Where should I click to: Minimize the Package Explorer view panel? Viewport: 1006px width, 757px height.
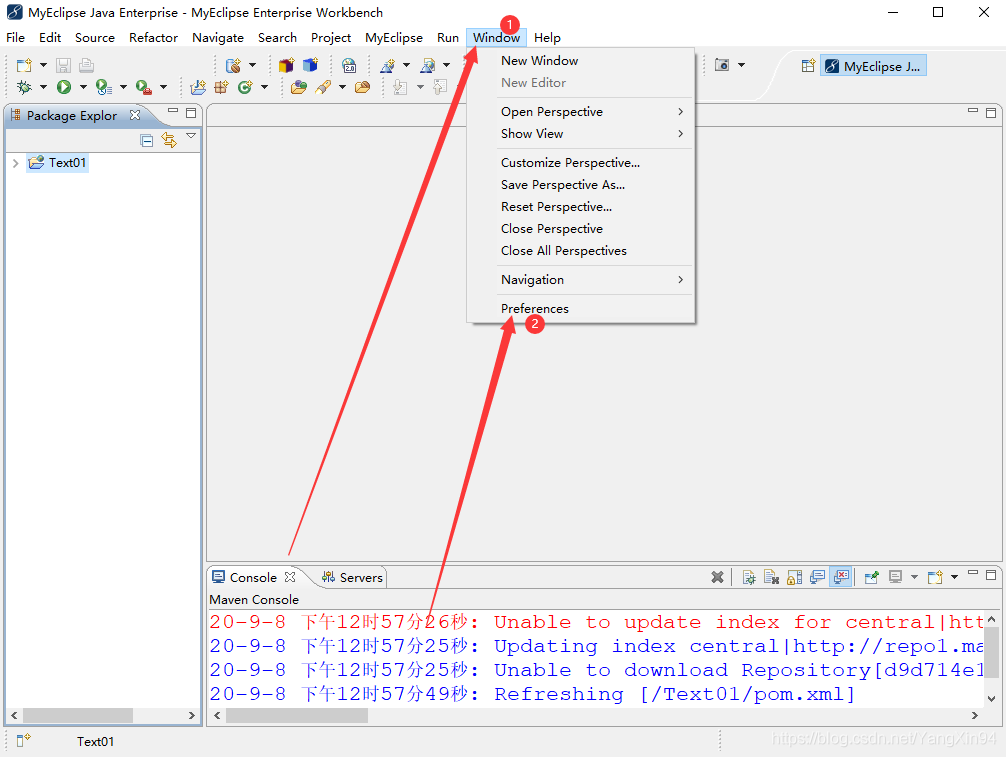click(173, 111)
